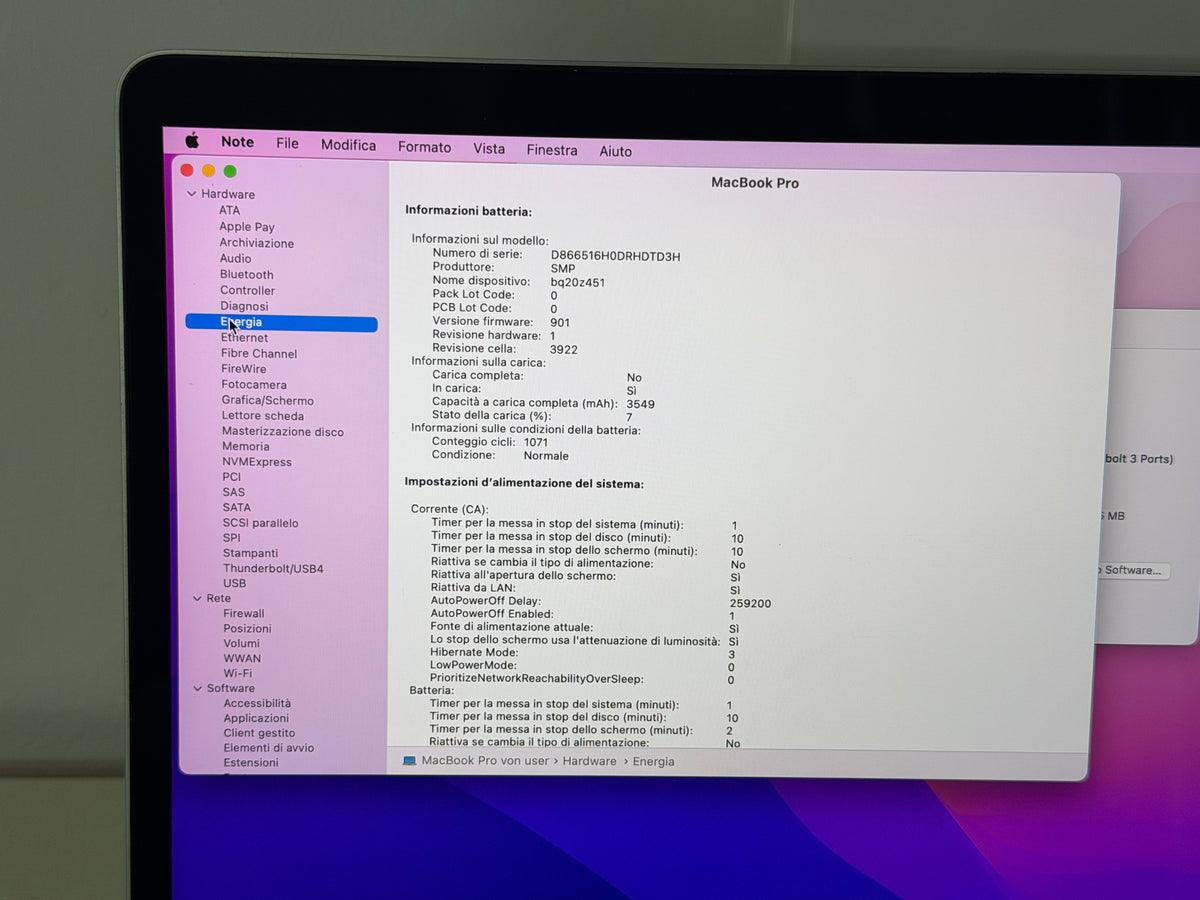Click the AutoPowerOff Delay value 259200
Viewport: 1200px width, 900px height.
(750, 604)
